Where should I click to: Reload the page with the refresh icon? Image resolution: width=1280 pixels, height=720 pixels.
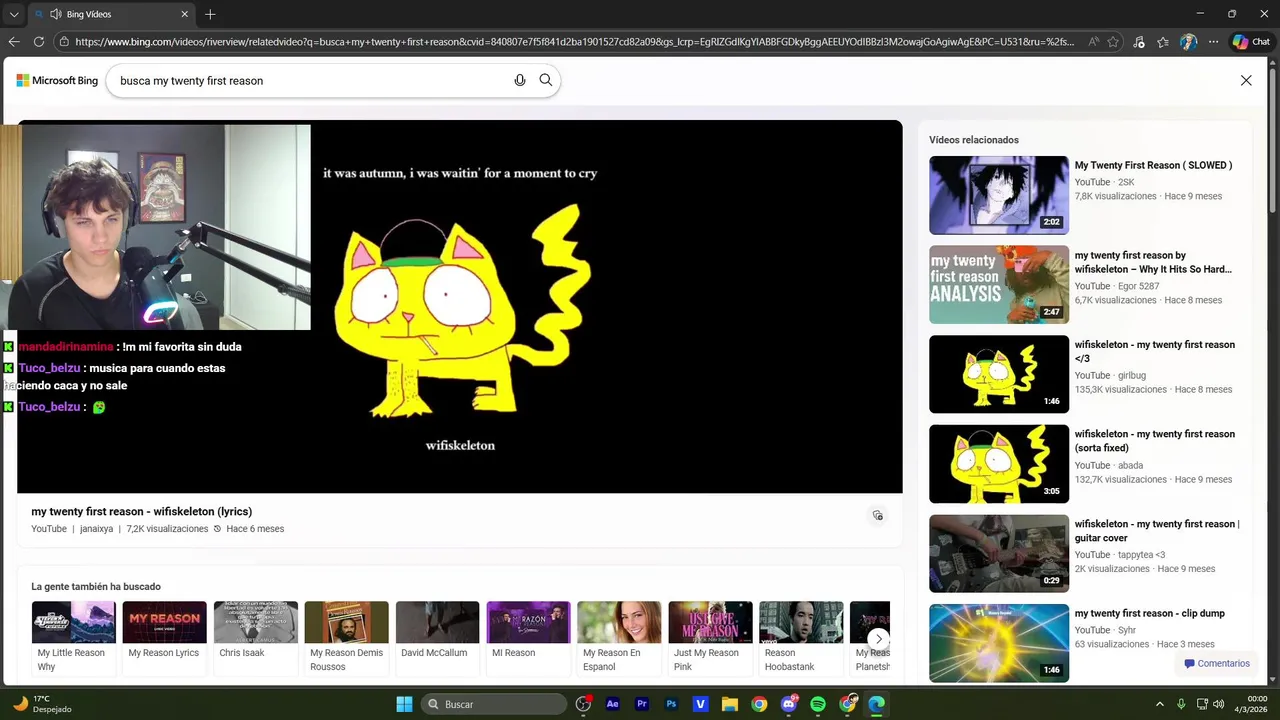point(39,42)
